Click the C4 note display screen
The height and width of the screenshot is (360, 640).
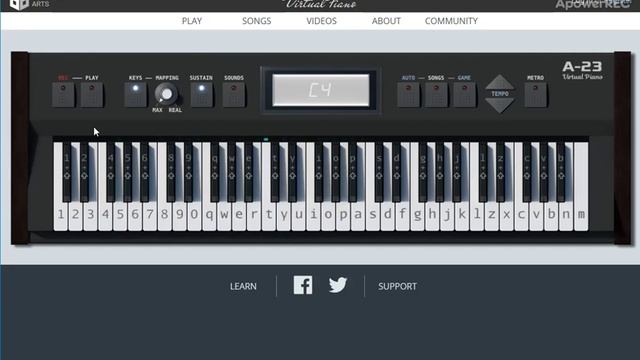pyautogui.click(x=321, y=90)
